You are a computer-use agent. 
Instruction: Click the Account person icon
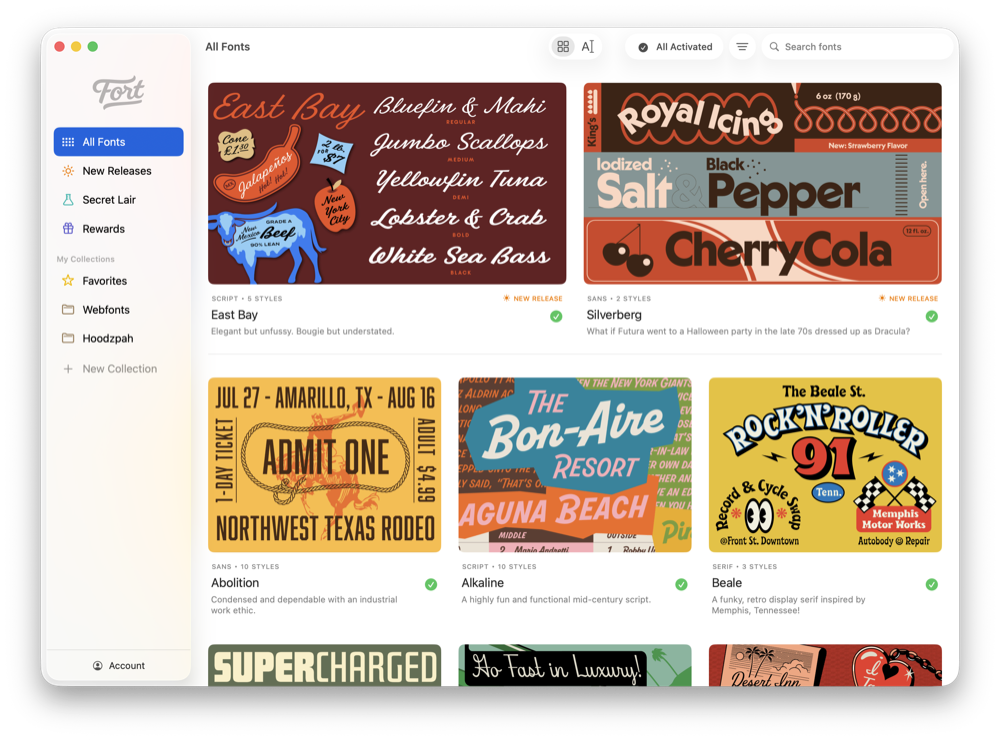coord(98,665)
